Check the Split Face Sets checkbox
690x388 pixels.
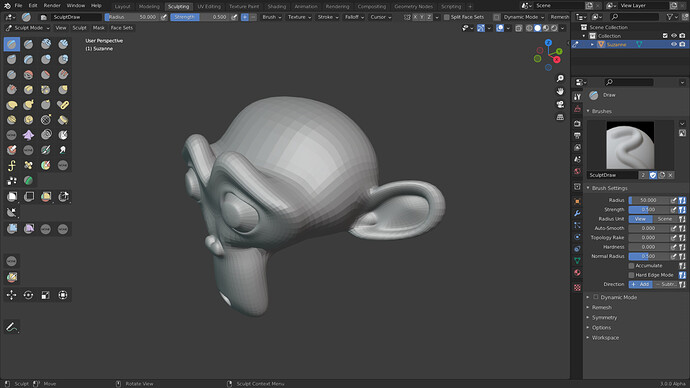(447, 17)
